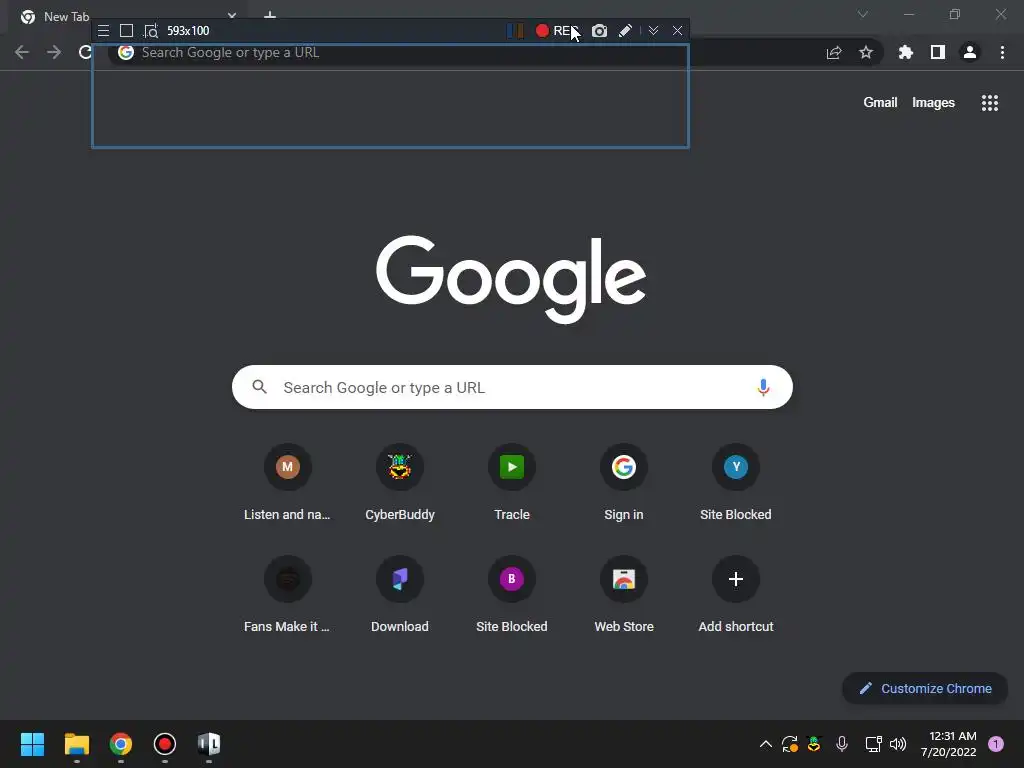Open Site Blocked shortcut with Y icon
Viewport: 1024px width, 768px height.
[736, 483]
